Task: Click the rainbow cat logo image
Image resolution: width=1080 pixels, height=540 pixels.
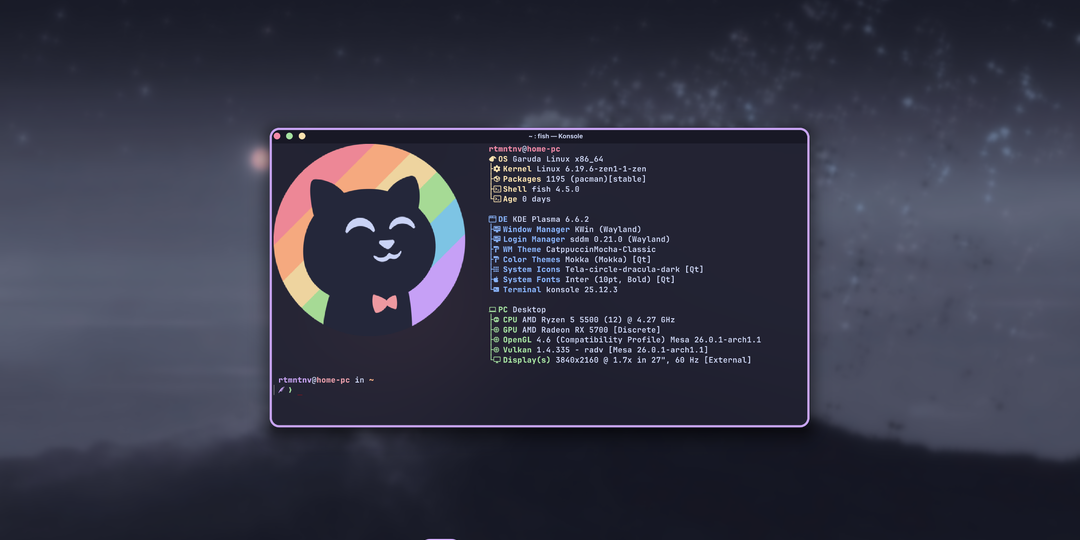Action: coord(369,239)
